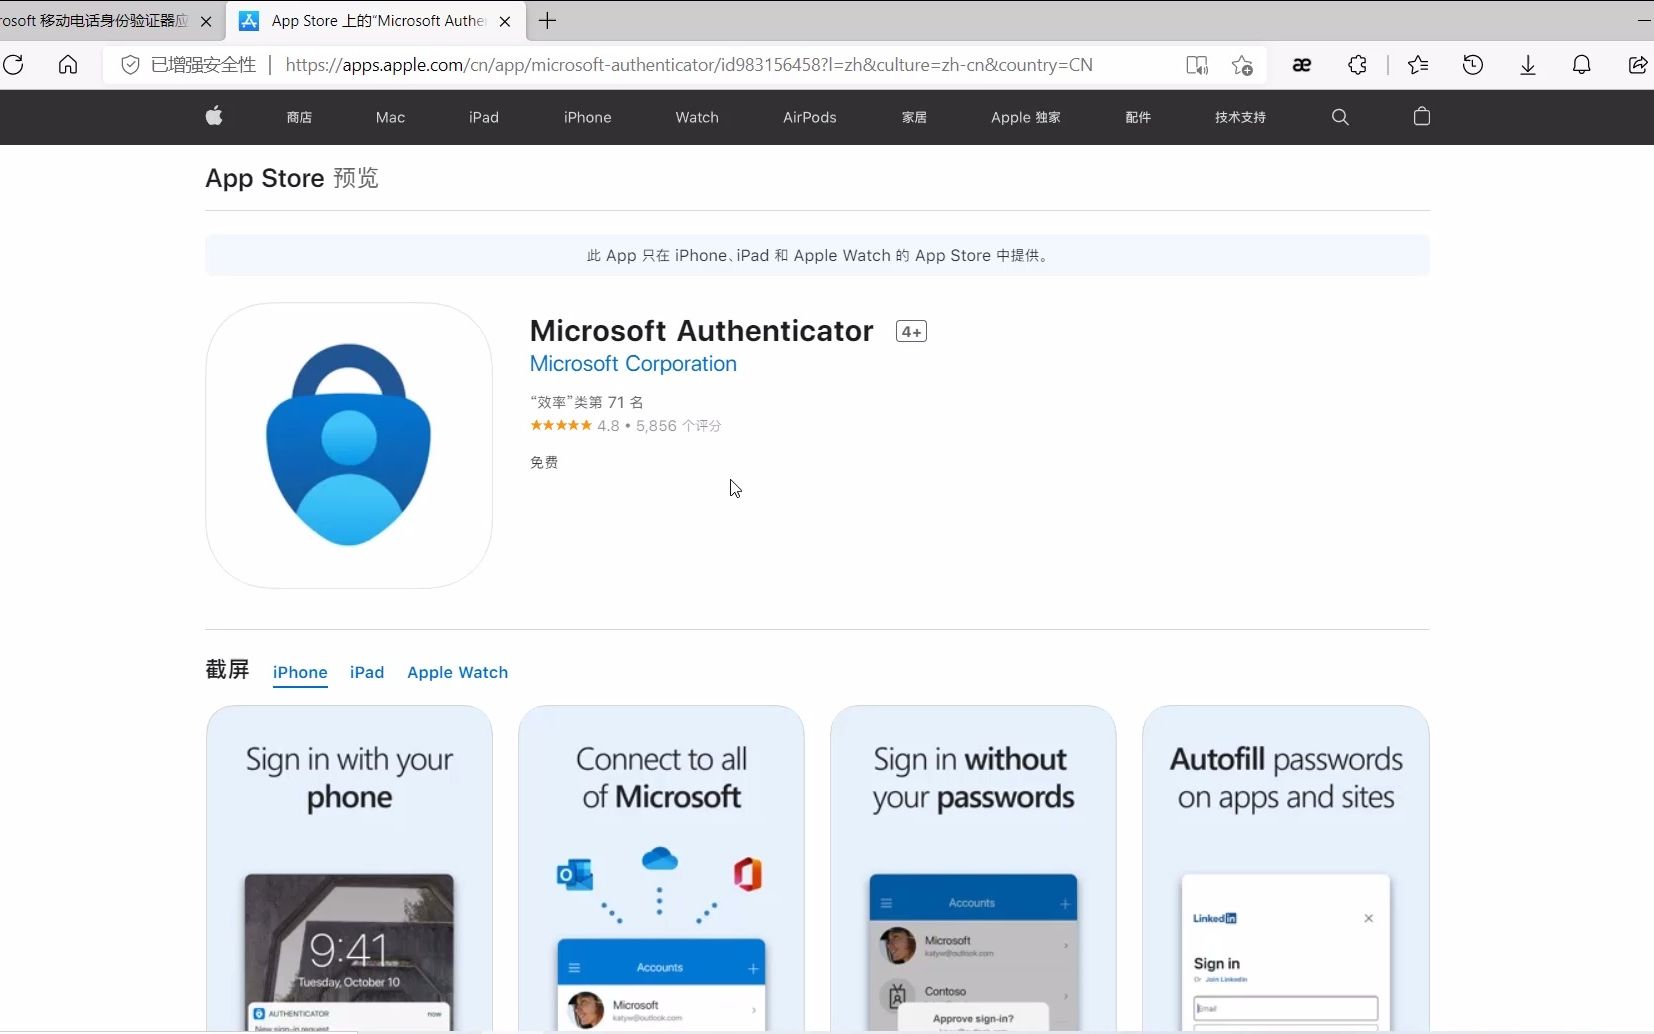1654x1034 pixels.
Task: Click the App availability notice banner
Action: point(817,255)
